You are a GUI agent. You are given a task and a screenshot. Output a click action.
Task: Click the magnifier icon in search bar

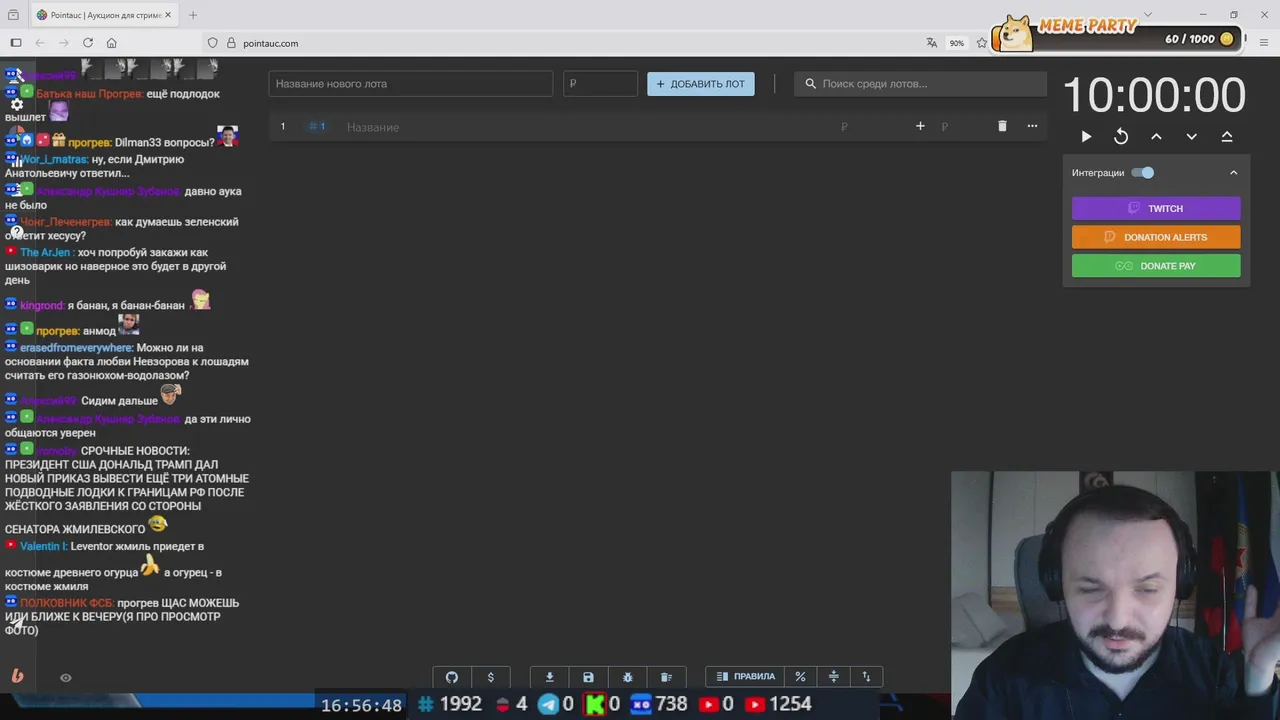coord(810,84)
